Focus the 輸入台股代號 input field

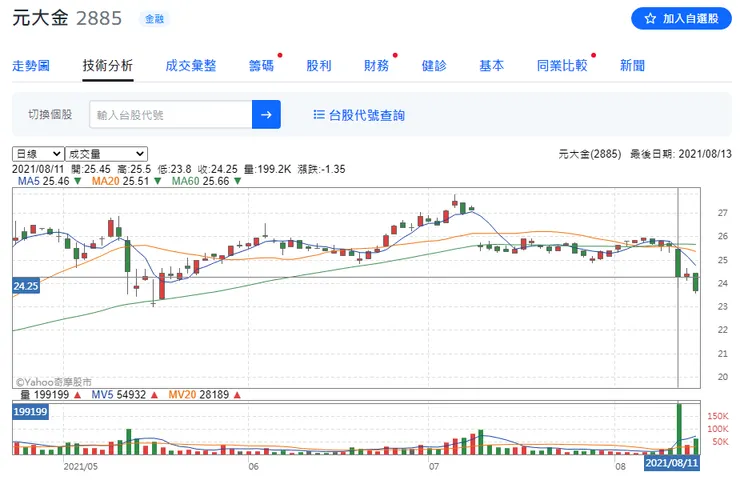[171, 114]
